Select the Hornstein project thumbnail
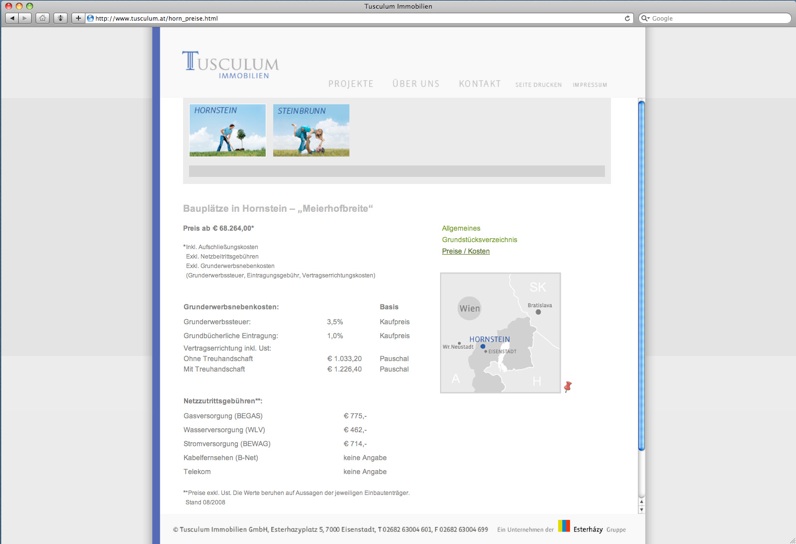Screen dimensions: 796x544 coord(227,130)
